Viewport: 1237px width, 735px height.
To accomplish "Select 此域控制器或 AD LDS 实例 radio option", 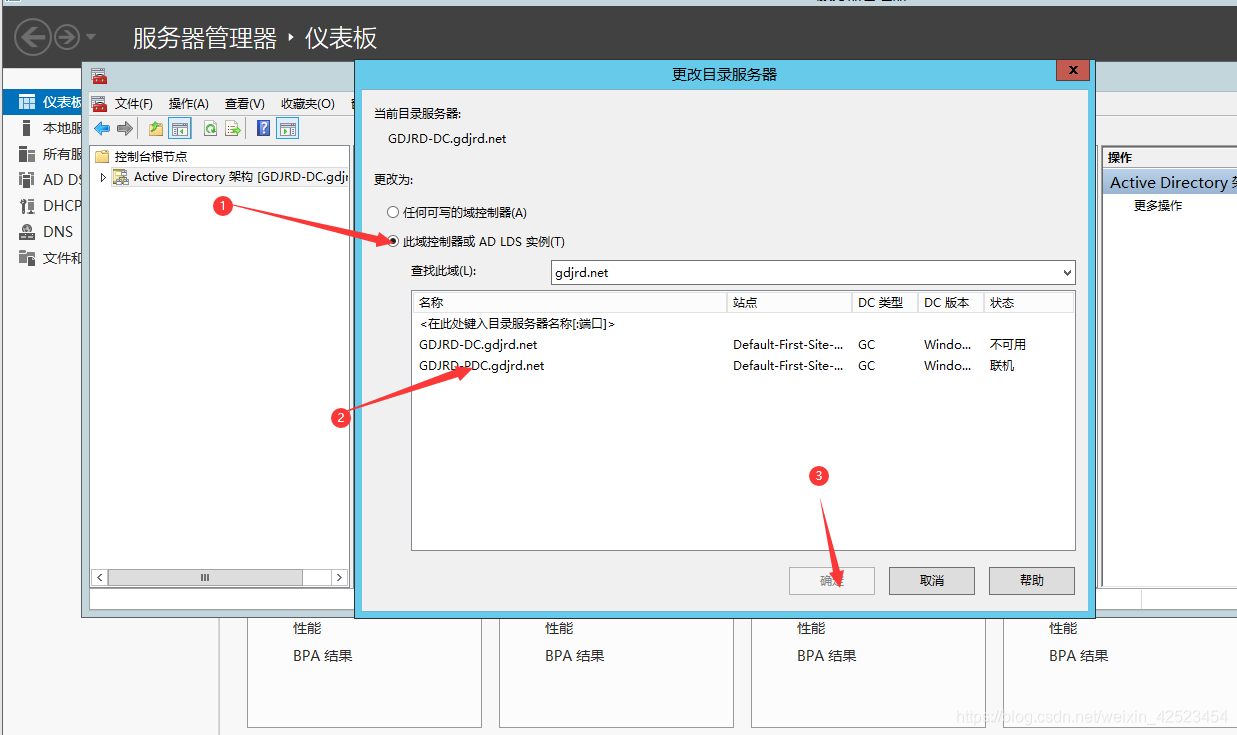I will click(476, 241).
